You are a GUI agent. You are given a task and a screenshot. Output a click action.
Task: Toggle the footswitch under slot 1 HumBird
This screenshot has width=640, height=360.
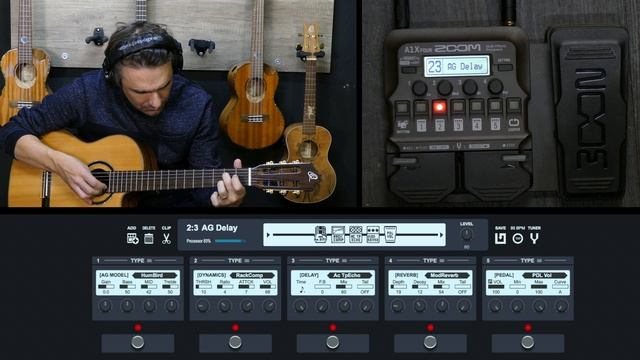[x=138, y=342]
